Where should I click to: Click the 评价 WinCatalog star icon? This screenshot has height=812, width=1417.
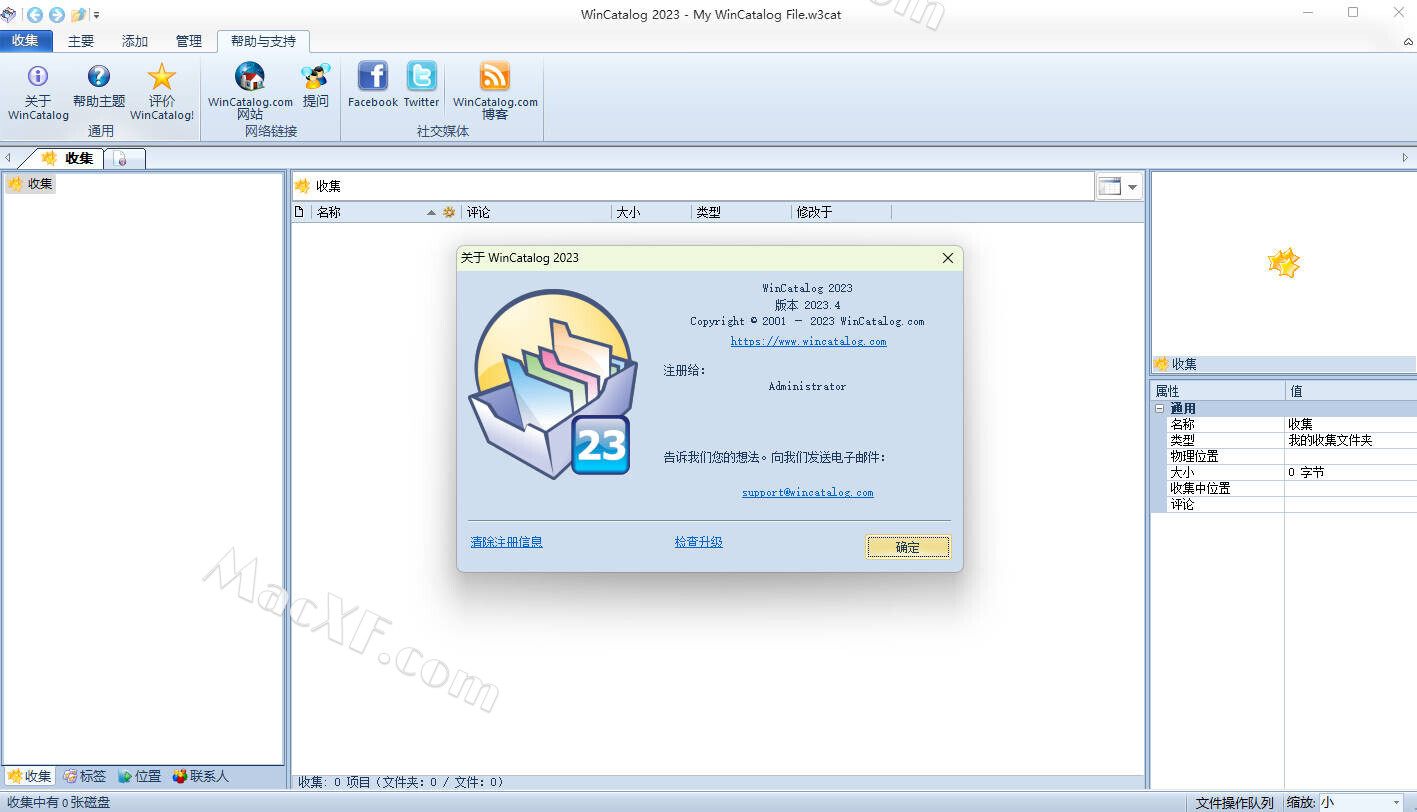(161, 77)
